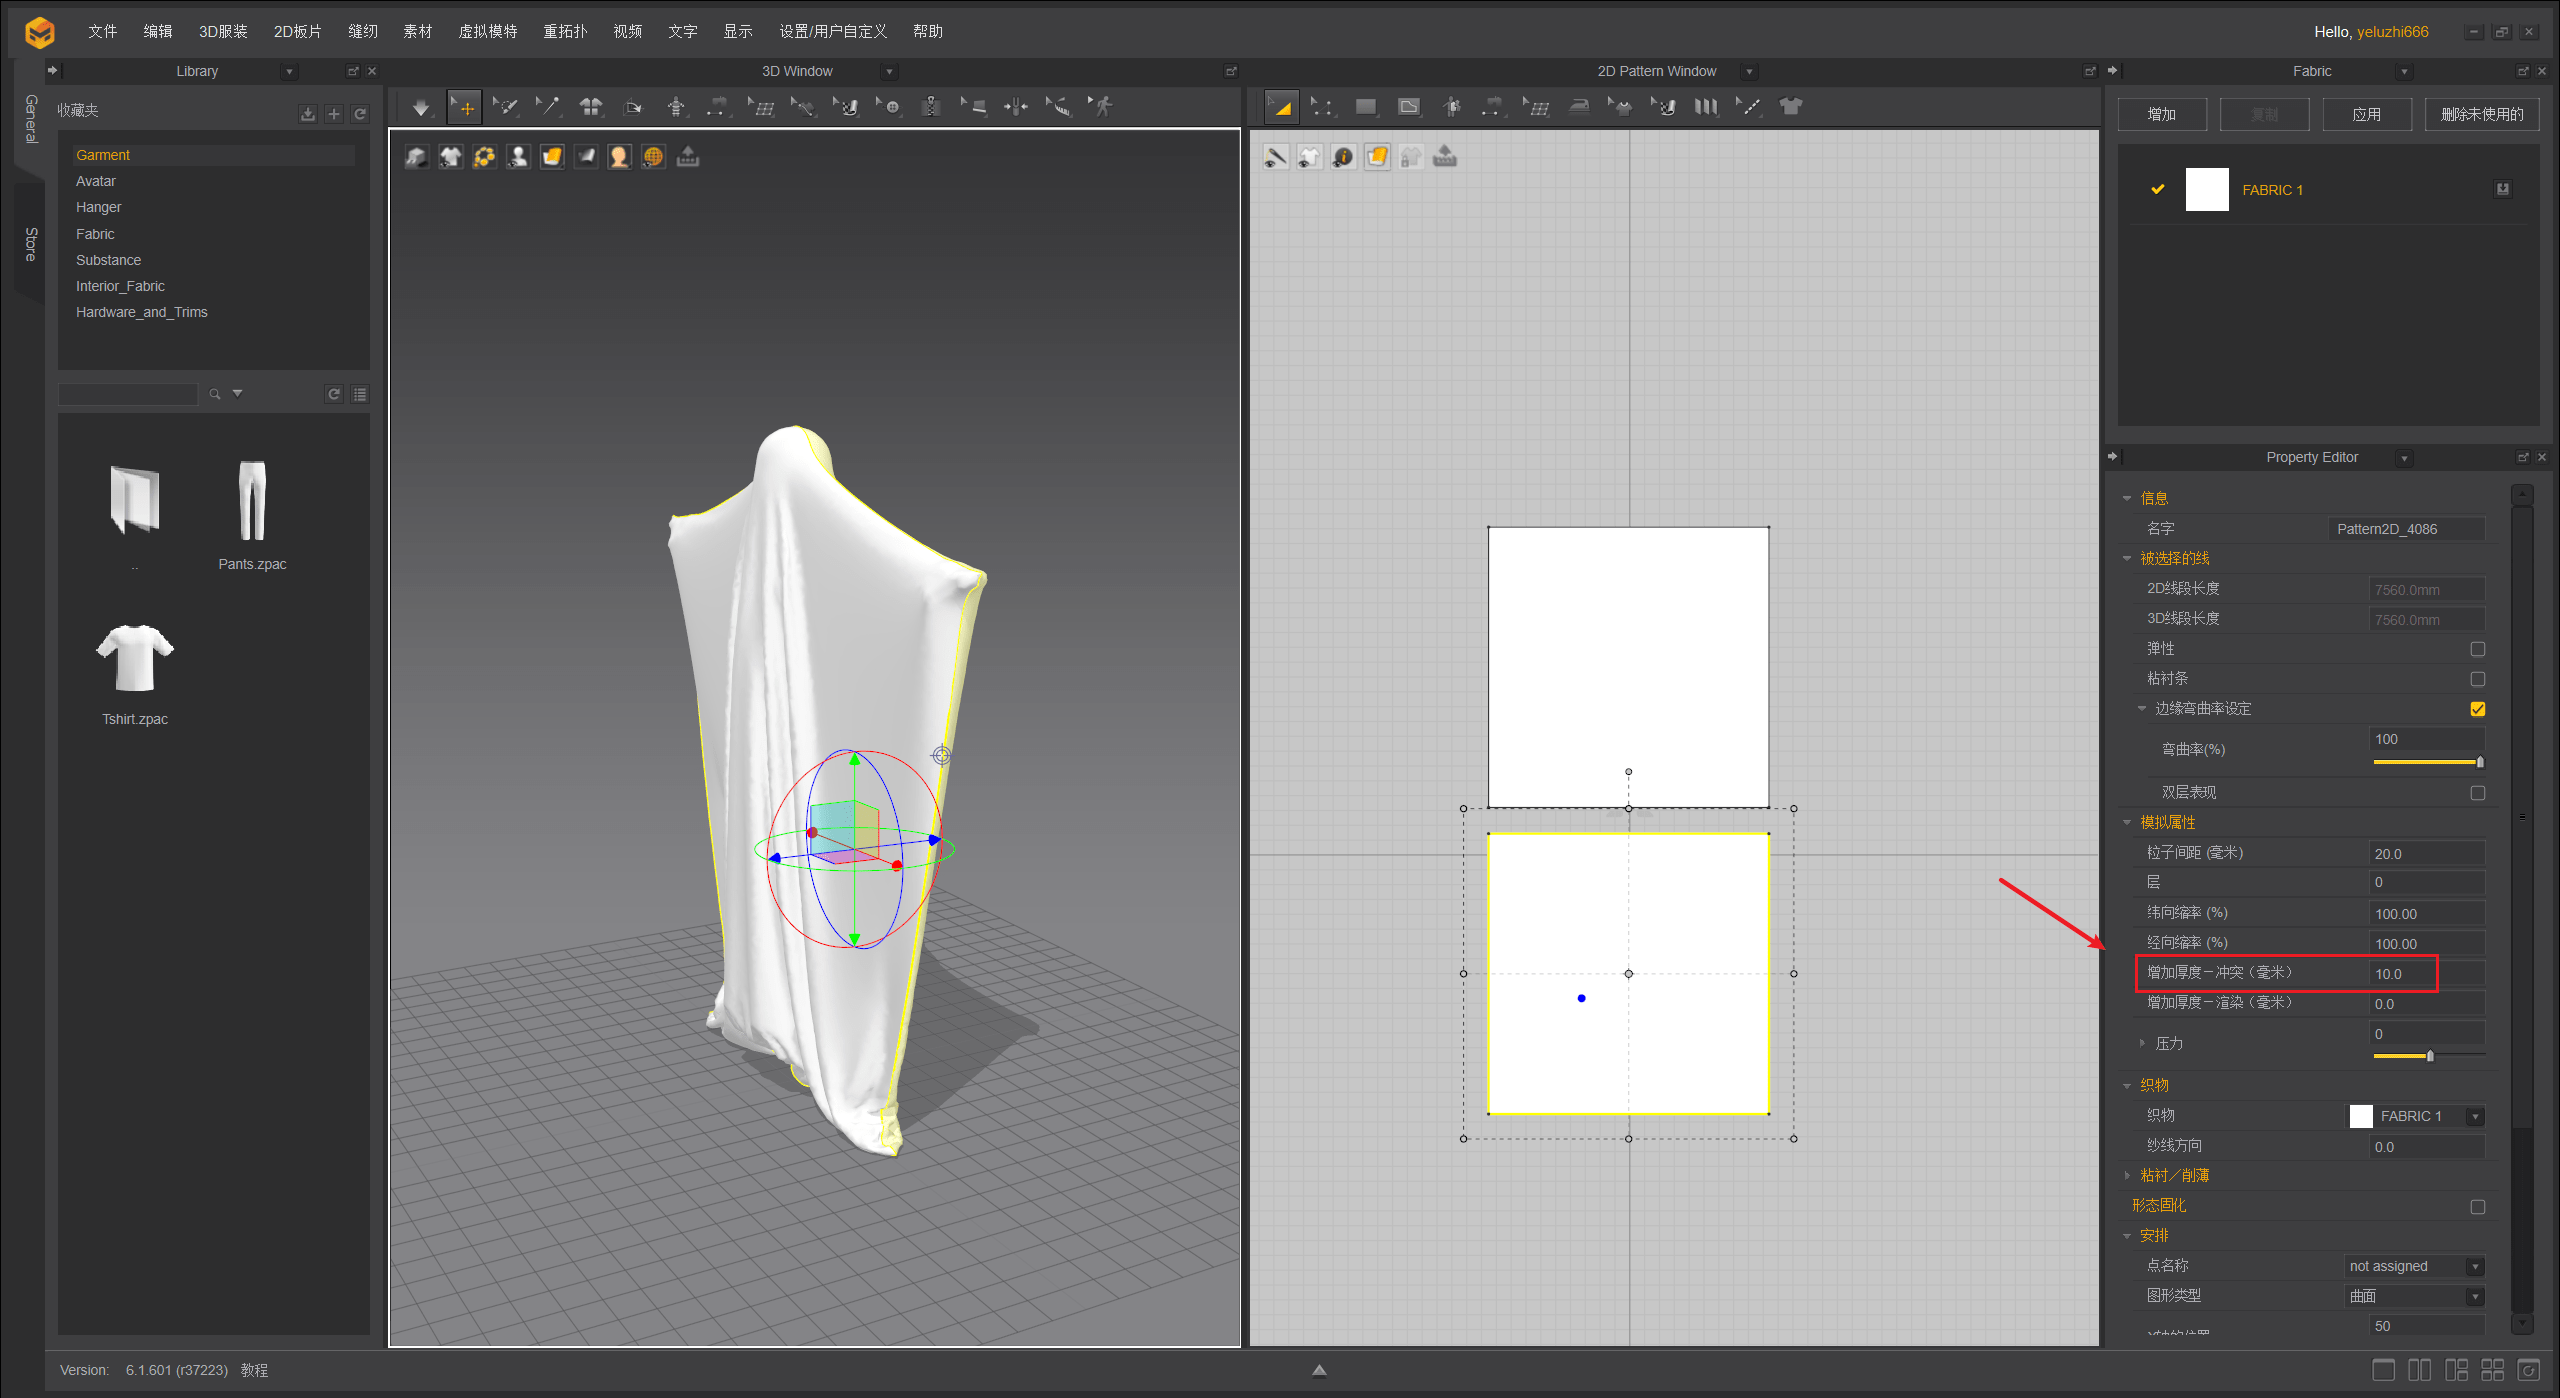
Task: Open the 图形类型 dropdown
Action: coord(2475,1296)
